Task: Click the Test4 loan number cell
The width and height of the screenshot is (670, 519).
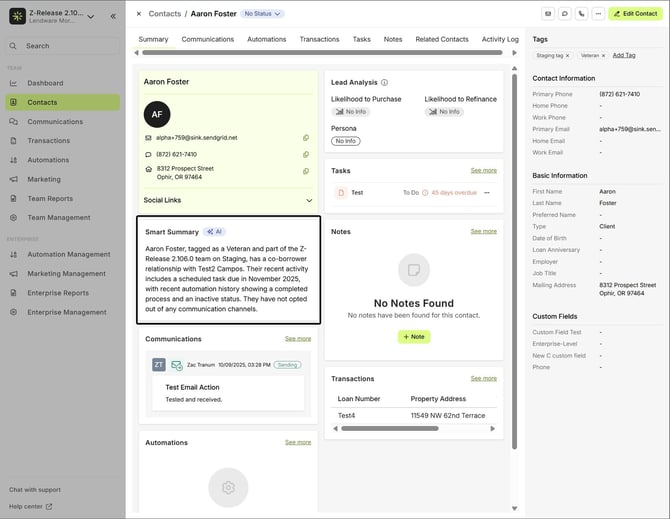Action: tap(347, 416)
